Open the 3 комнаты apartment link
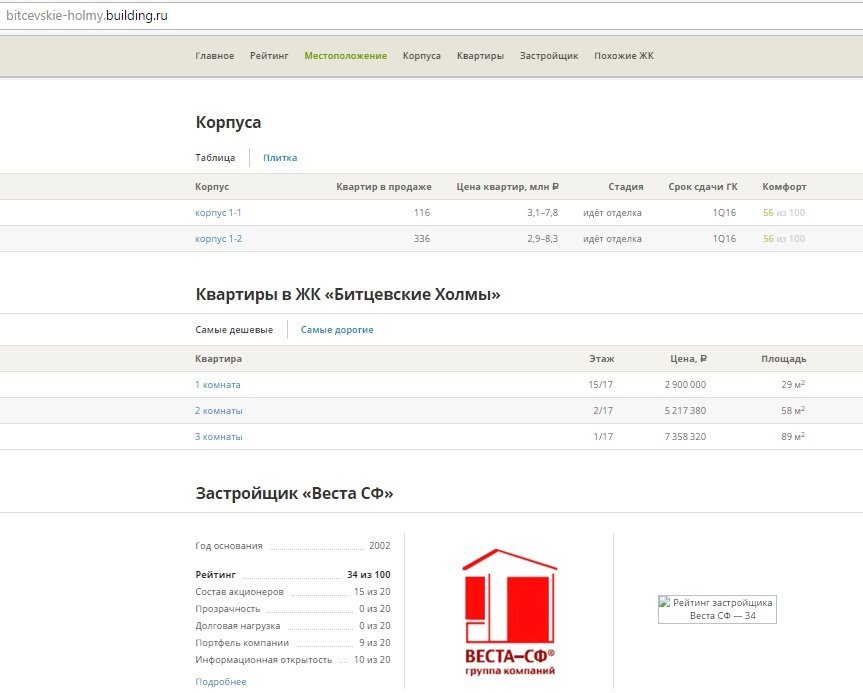The image size is (863, 693). point(219,436)
